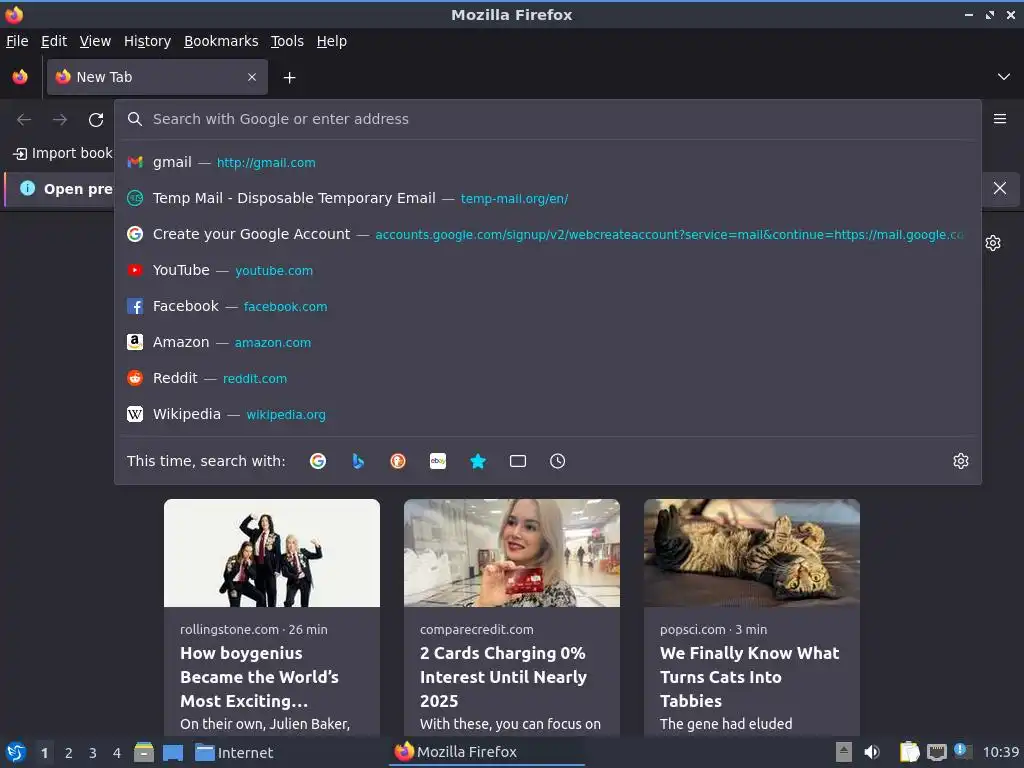The width and height of the screenshot is (1024, 768).
Task: Open the clipboard manager tray icon
Action: [909, 752]
